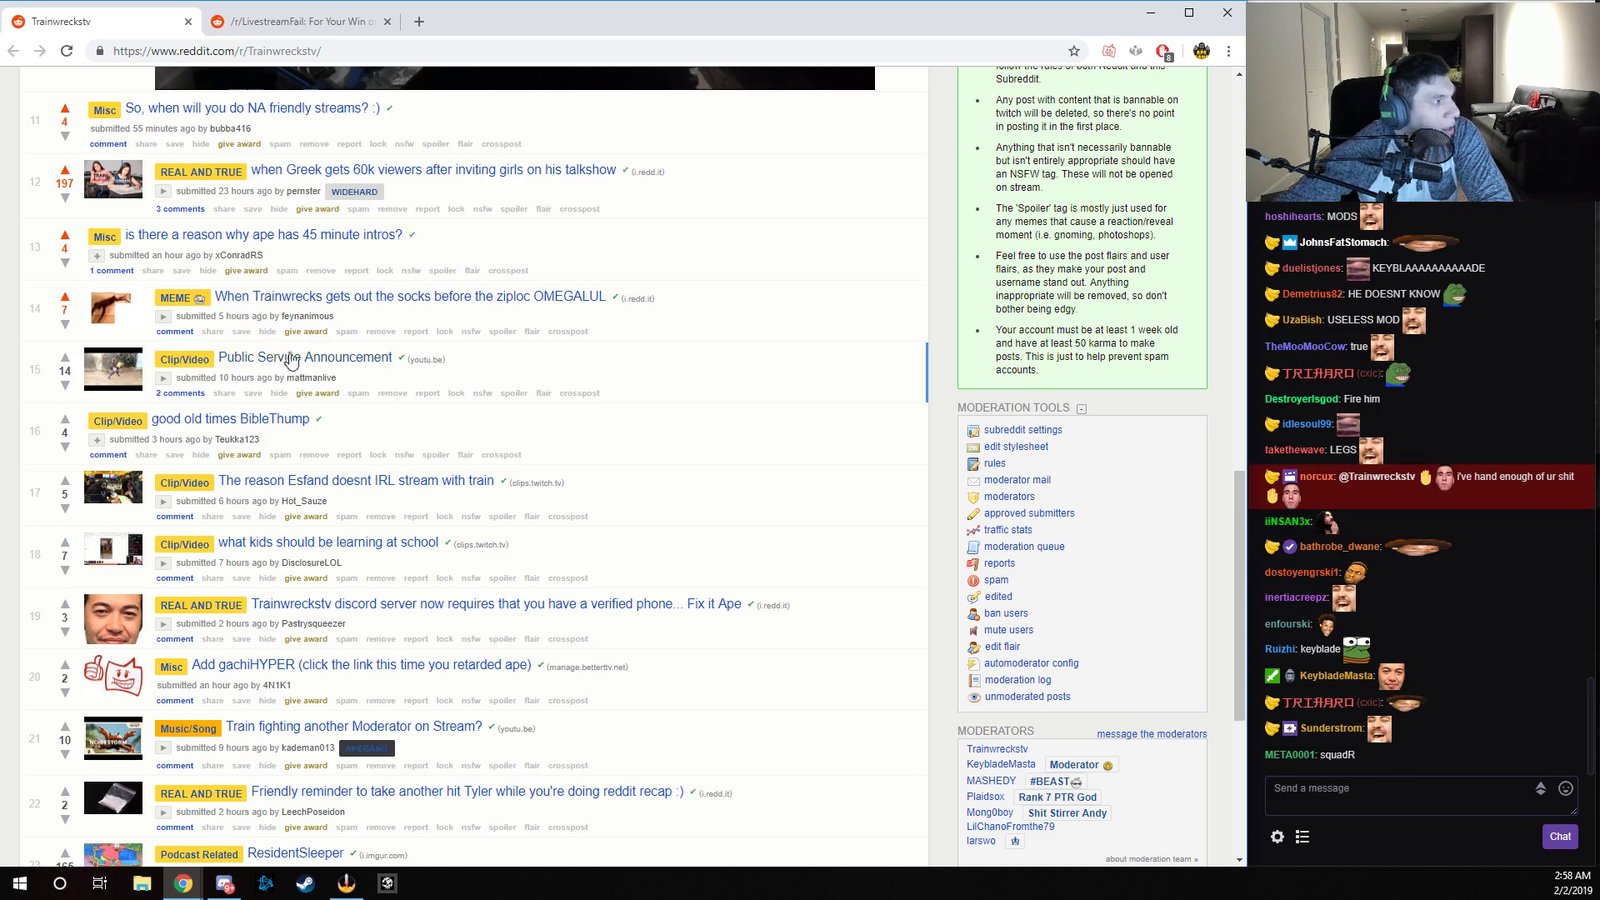
Task: Expand clip of 'what kids should be learning'
Action: 163,563
